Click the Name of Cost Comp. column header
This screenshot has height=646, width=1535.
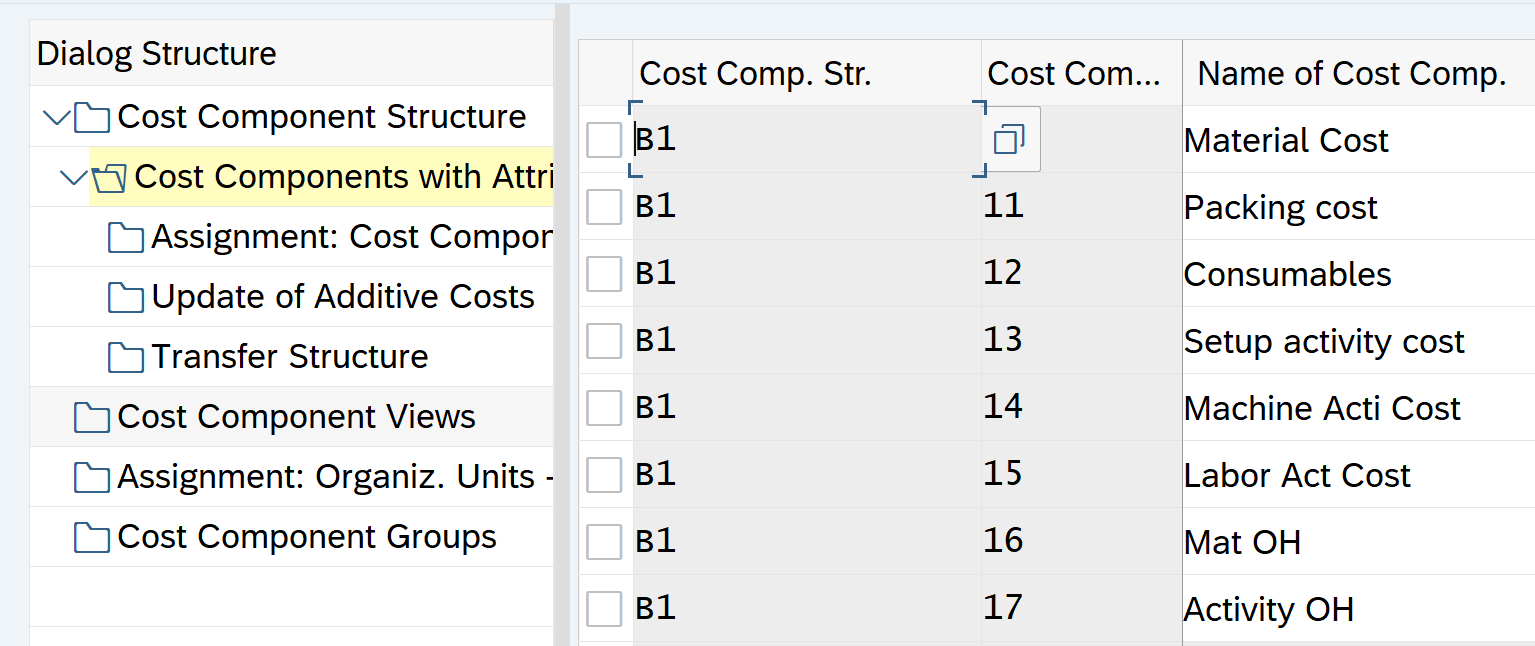(1351, 73)
